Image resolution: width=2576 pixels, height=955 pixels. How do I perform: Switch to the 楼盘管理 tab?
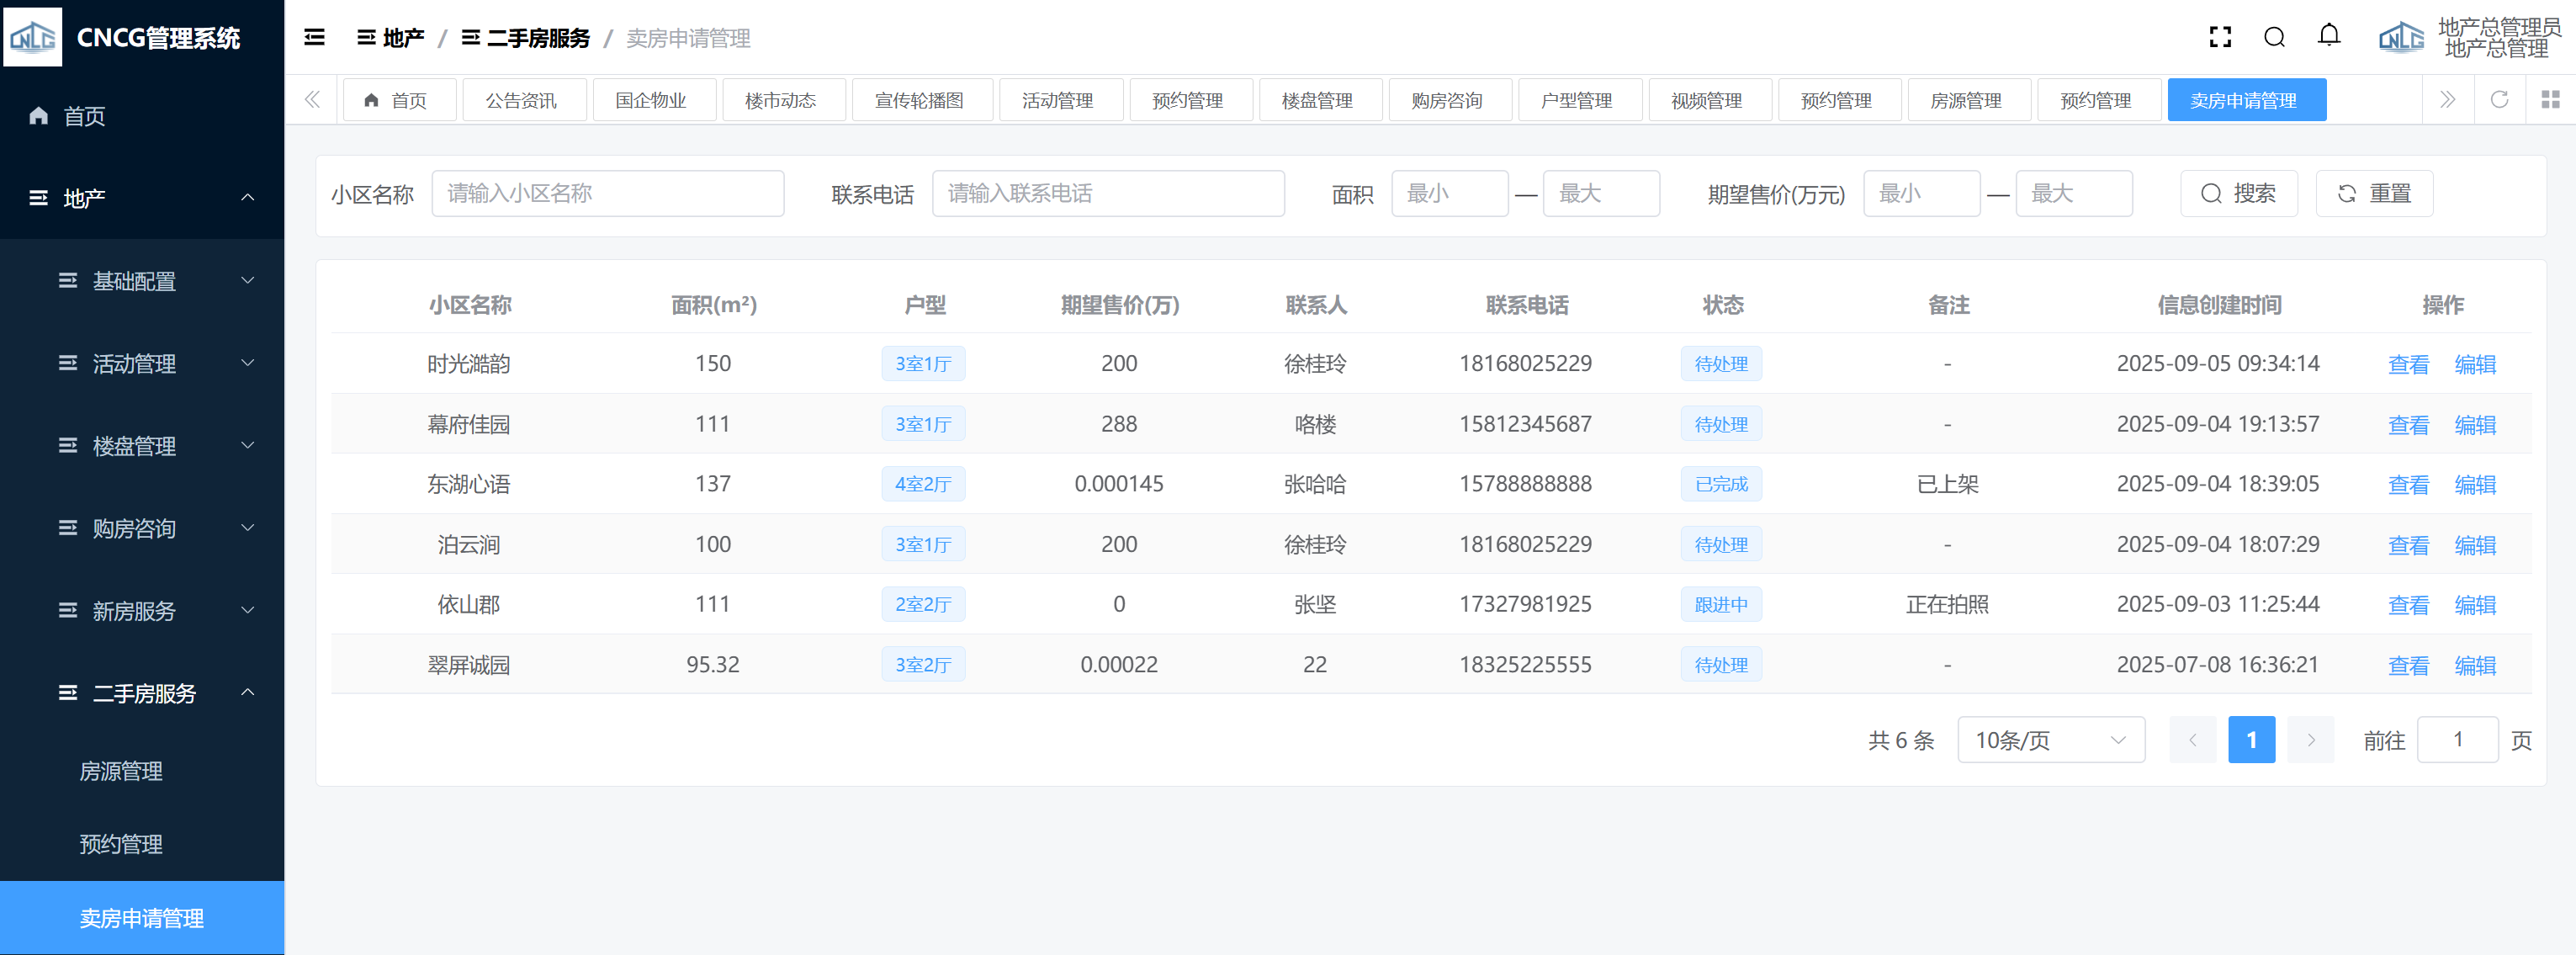[1317, 100]
